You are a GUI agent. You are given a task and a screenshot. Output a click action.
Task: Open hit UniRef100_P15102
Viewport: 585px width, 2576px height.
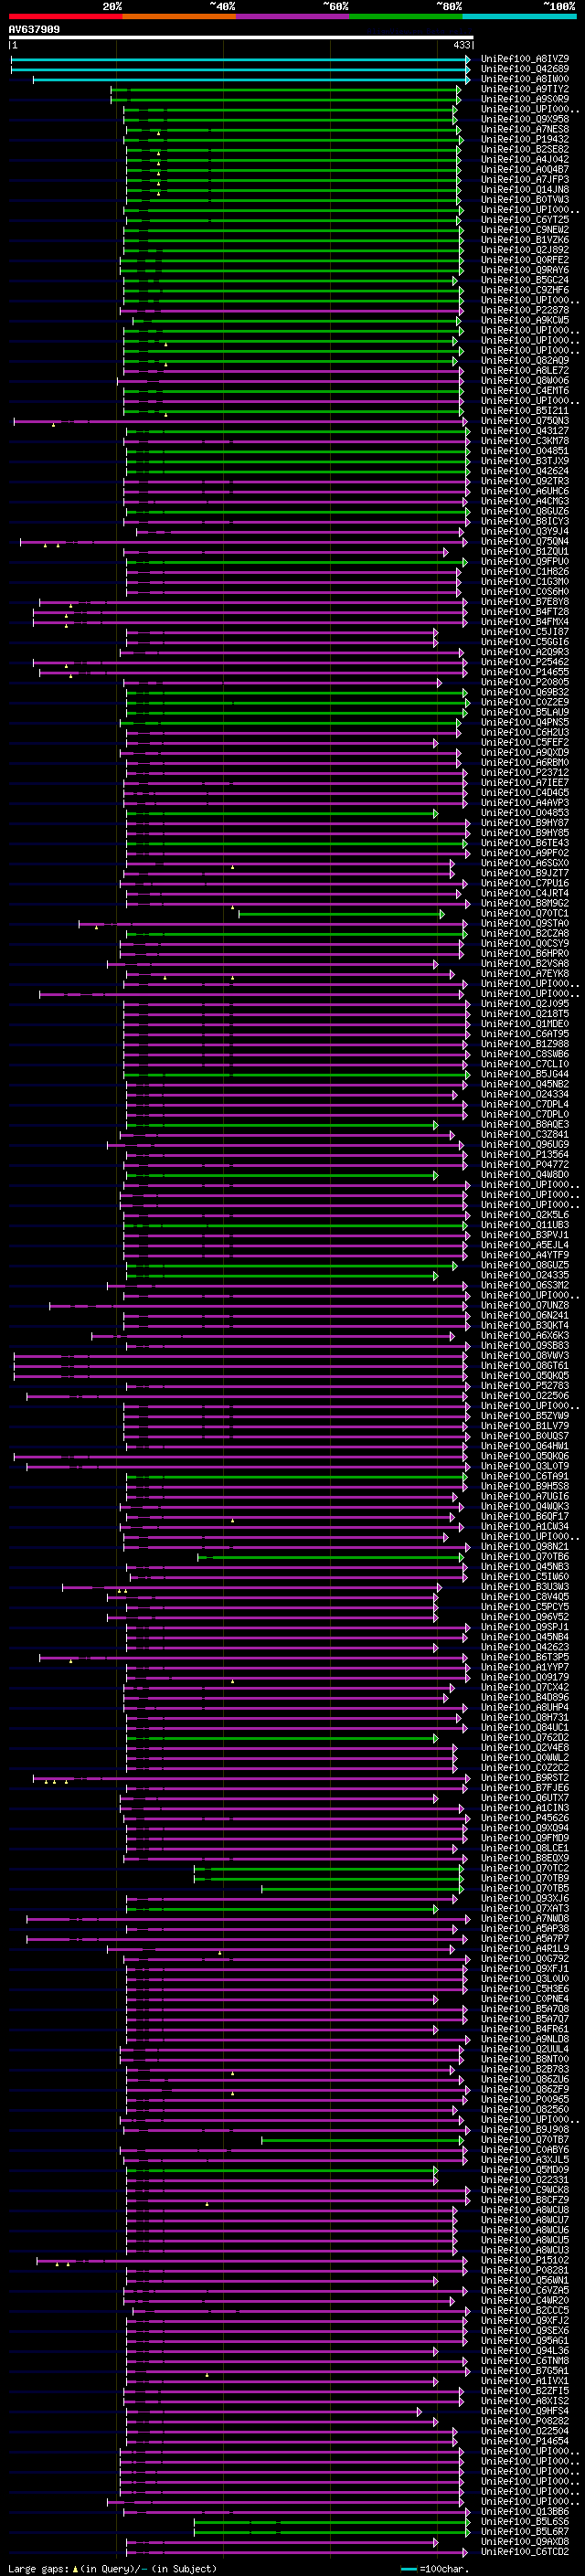(525, 2260)
